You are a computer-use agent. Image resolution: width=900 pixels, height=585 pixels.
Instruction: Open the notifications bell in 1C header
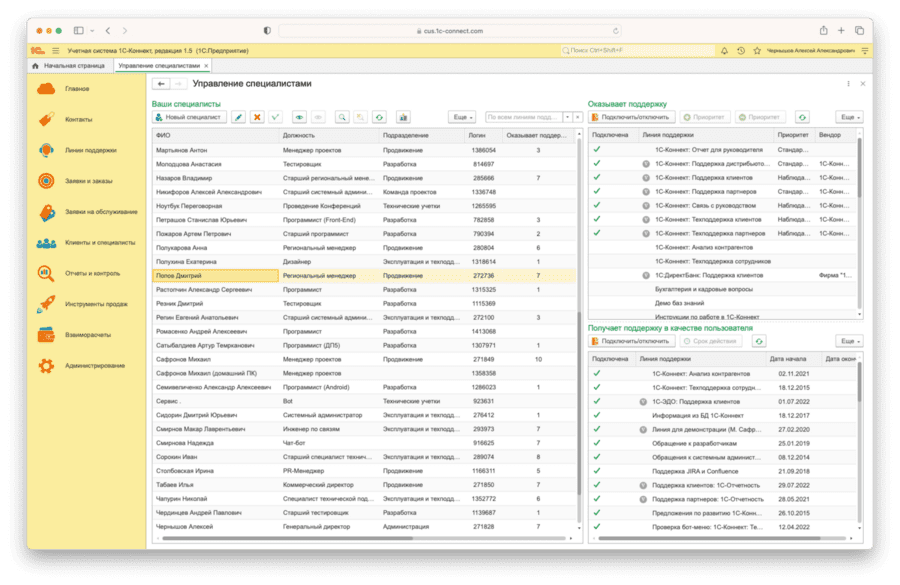coord(724,51)
